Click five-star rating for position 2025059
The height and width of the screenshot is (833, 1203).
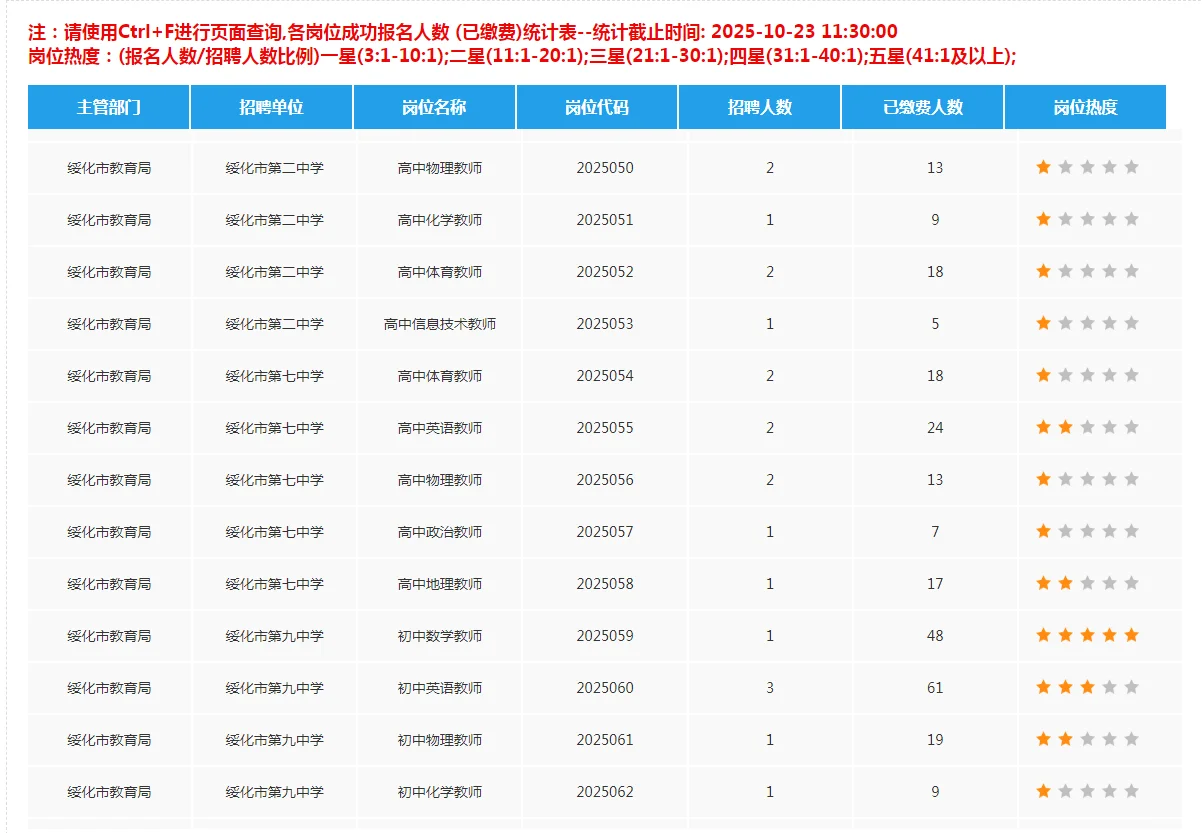point(1087,635)
